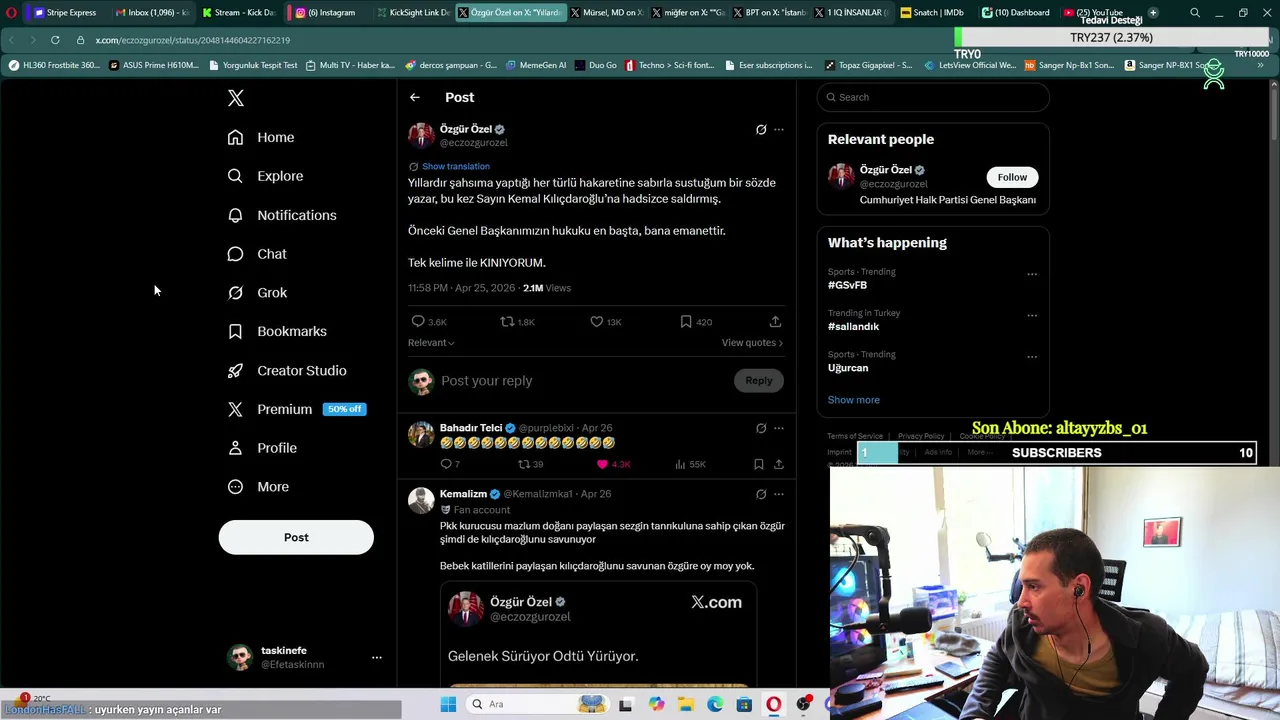This screenshot has width=1280, height=720.
Task: Go to Profile page
Action: (x=262, y=448)
